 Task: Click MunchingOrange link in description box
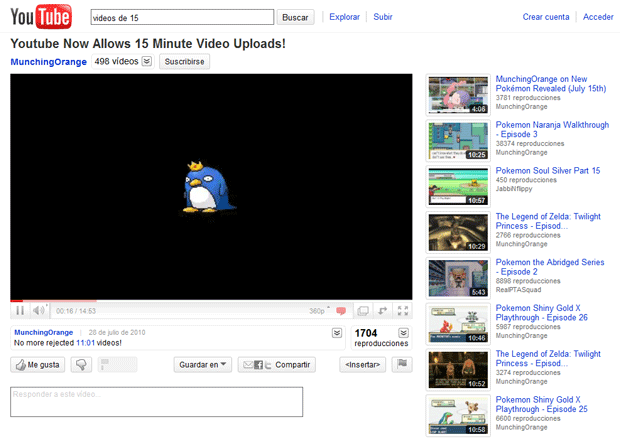tap(43, 332)
